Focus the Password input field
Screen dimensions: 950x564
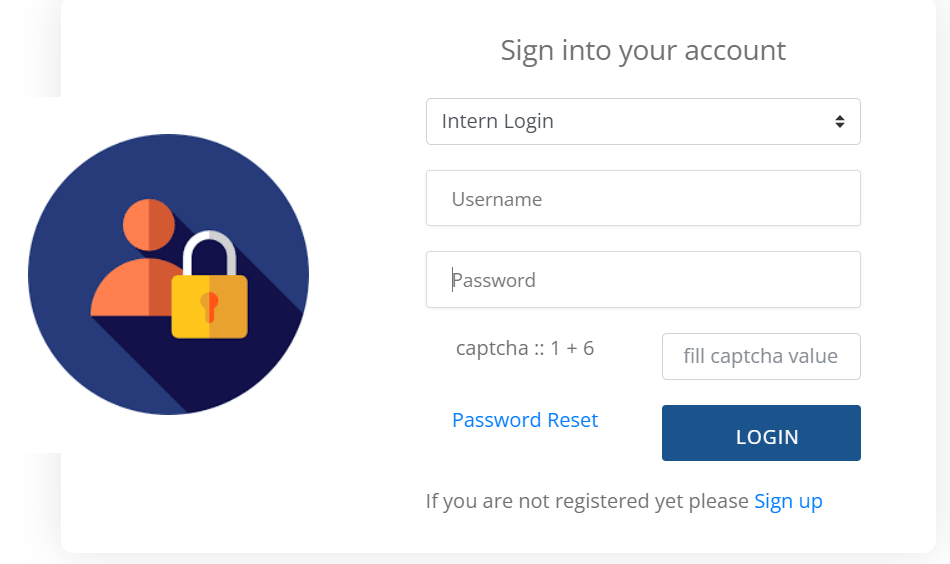pos(642,280)
